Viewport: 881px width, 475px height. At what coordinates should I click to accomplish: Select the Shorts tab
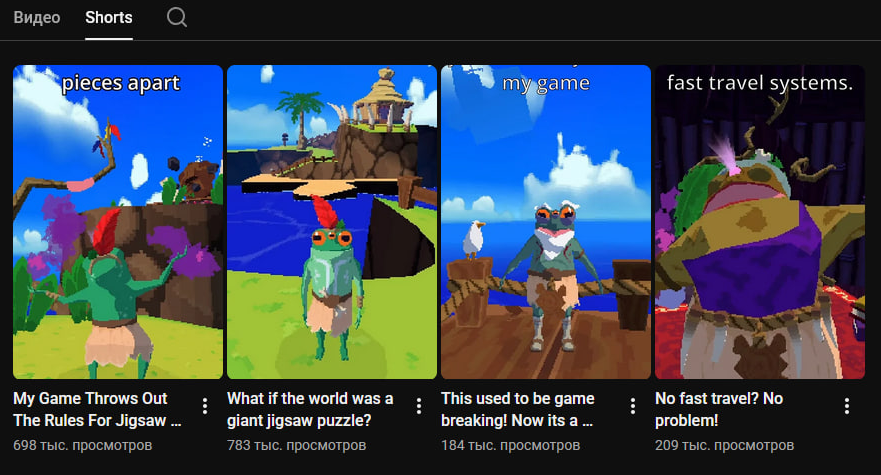point(109,17)
